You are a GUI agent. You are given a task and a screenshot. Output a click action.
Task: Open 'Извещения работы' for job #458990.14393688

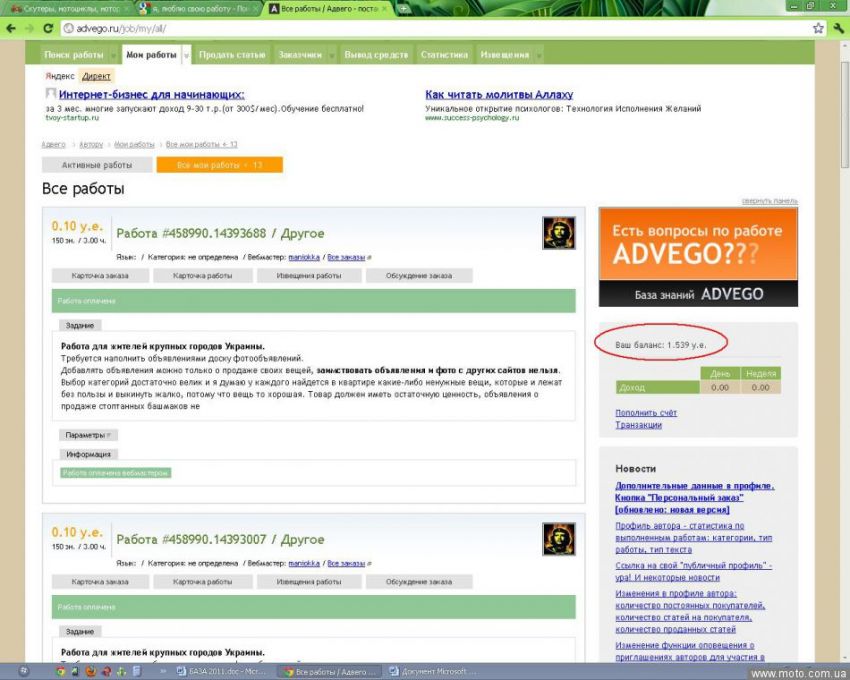[309, 275]
